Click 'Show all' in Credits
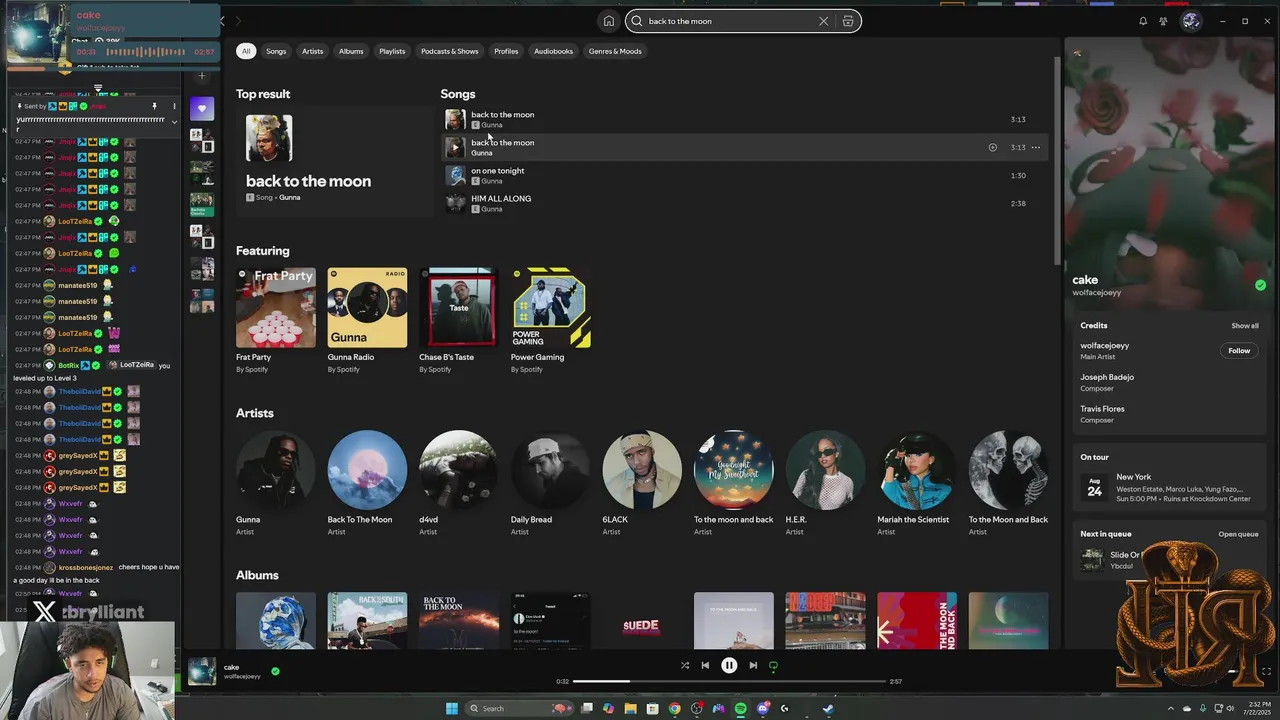The height and width of the screenshot is (720, 1280). click(x=1245, y=326)
